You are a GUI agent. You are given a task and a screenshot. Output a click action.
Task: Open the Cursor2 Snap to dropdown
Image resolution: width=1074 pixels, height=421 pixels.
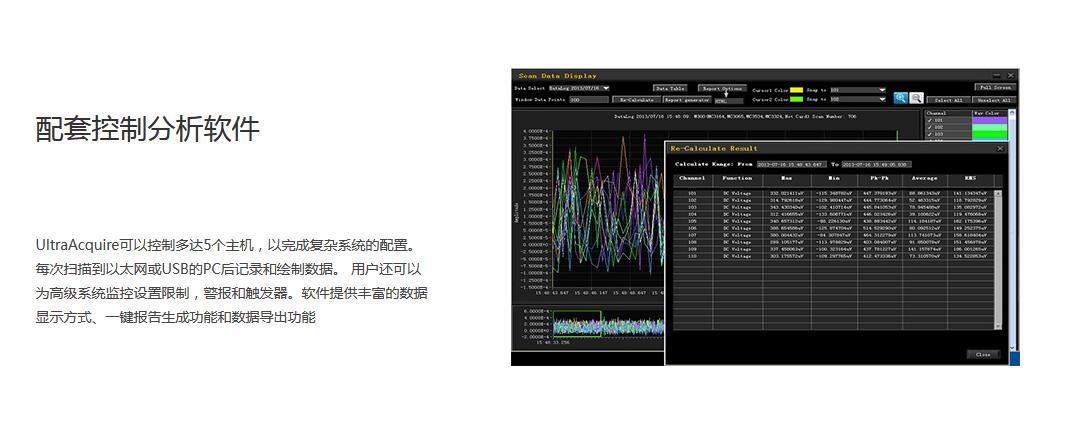point(858,99)
